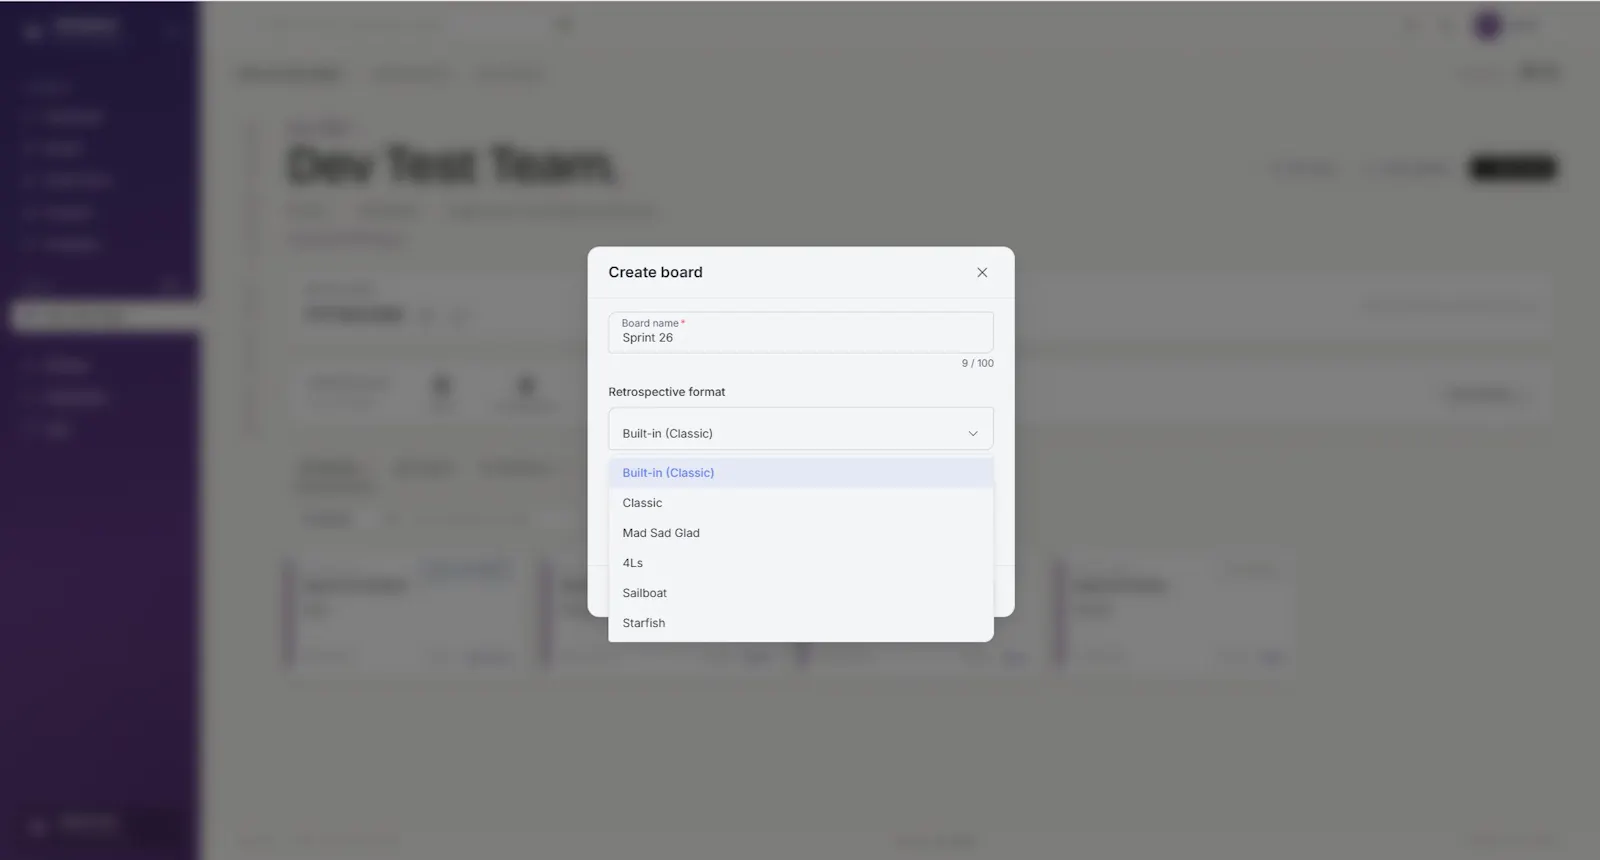This screenshot has width=1600, height=860.
Task: Choose the Mad Sad Glad format
Action: 800,533
